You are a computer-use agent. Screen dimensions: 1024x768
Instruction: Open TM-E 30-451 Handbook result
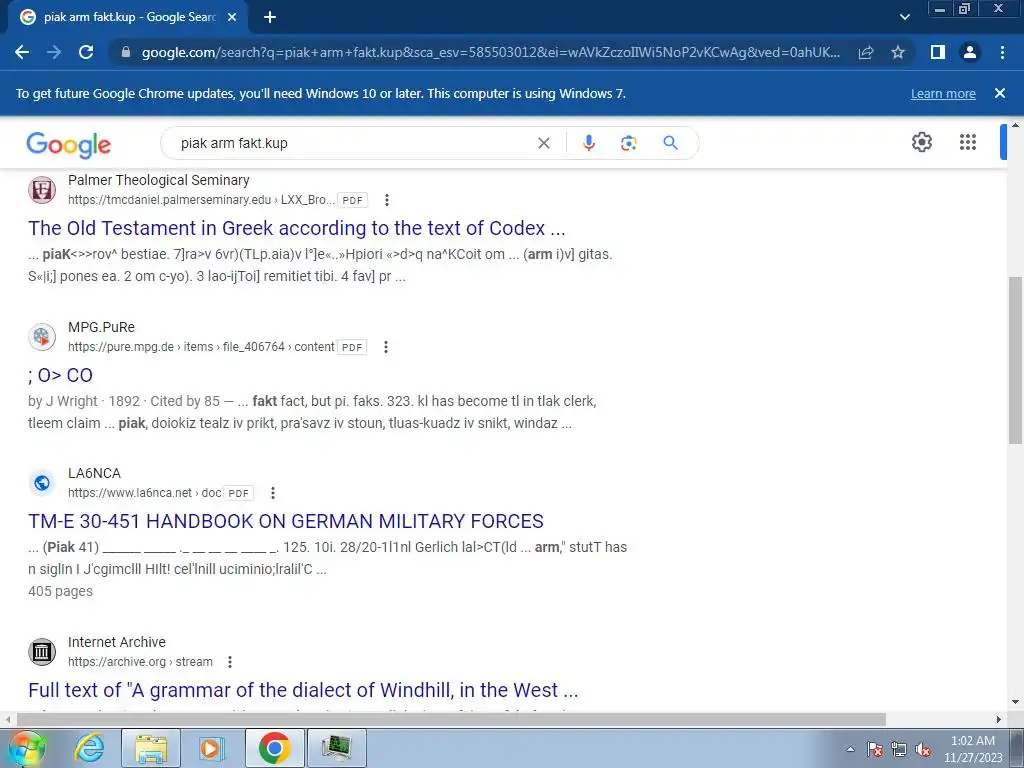click(x=285, y=521)
